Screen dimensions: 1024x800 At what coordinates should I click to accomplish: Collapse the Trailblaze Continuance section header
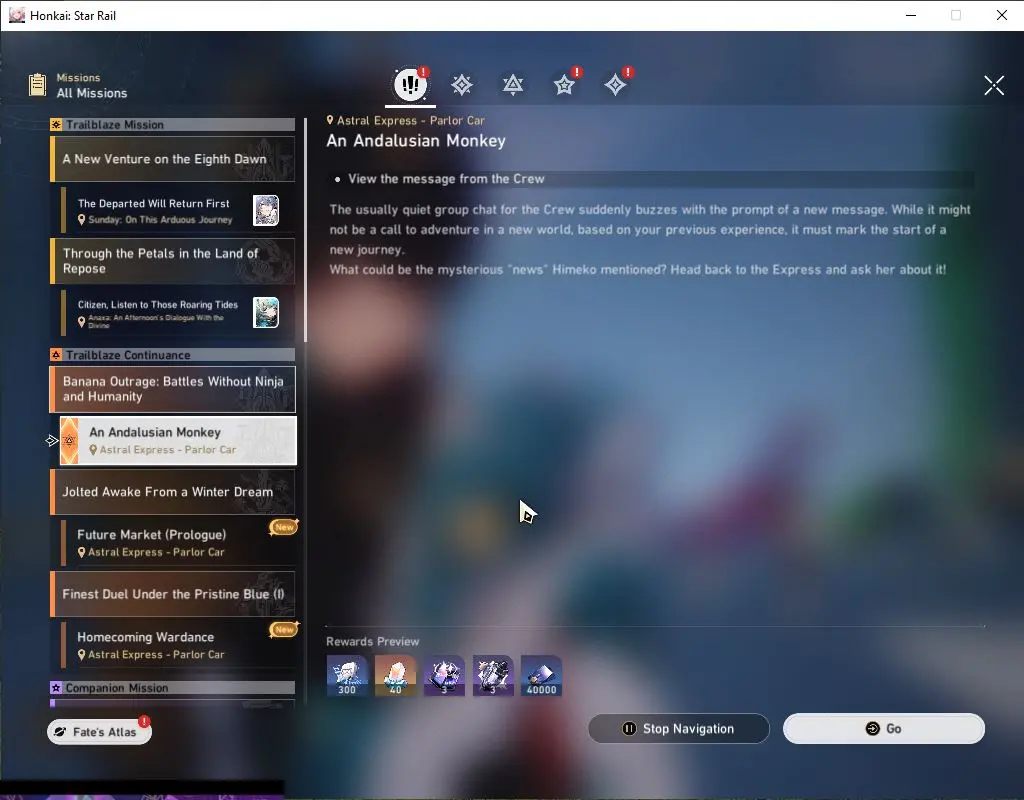[172, 355]
